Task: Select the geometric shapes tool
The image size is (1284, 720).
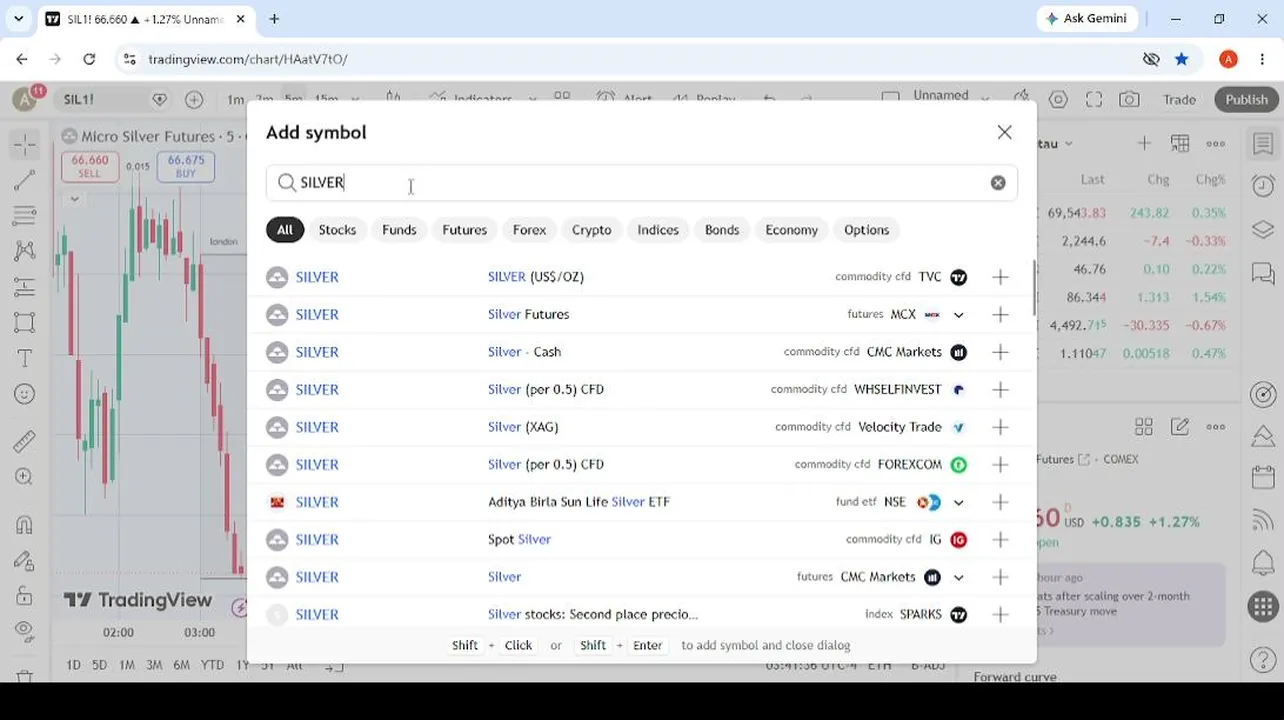Action: click(25, 322)
